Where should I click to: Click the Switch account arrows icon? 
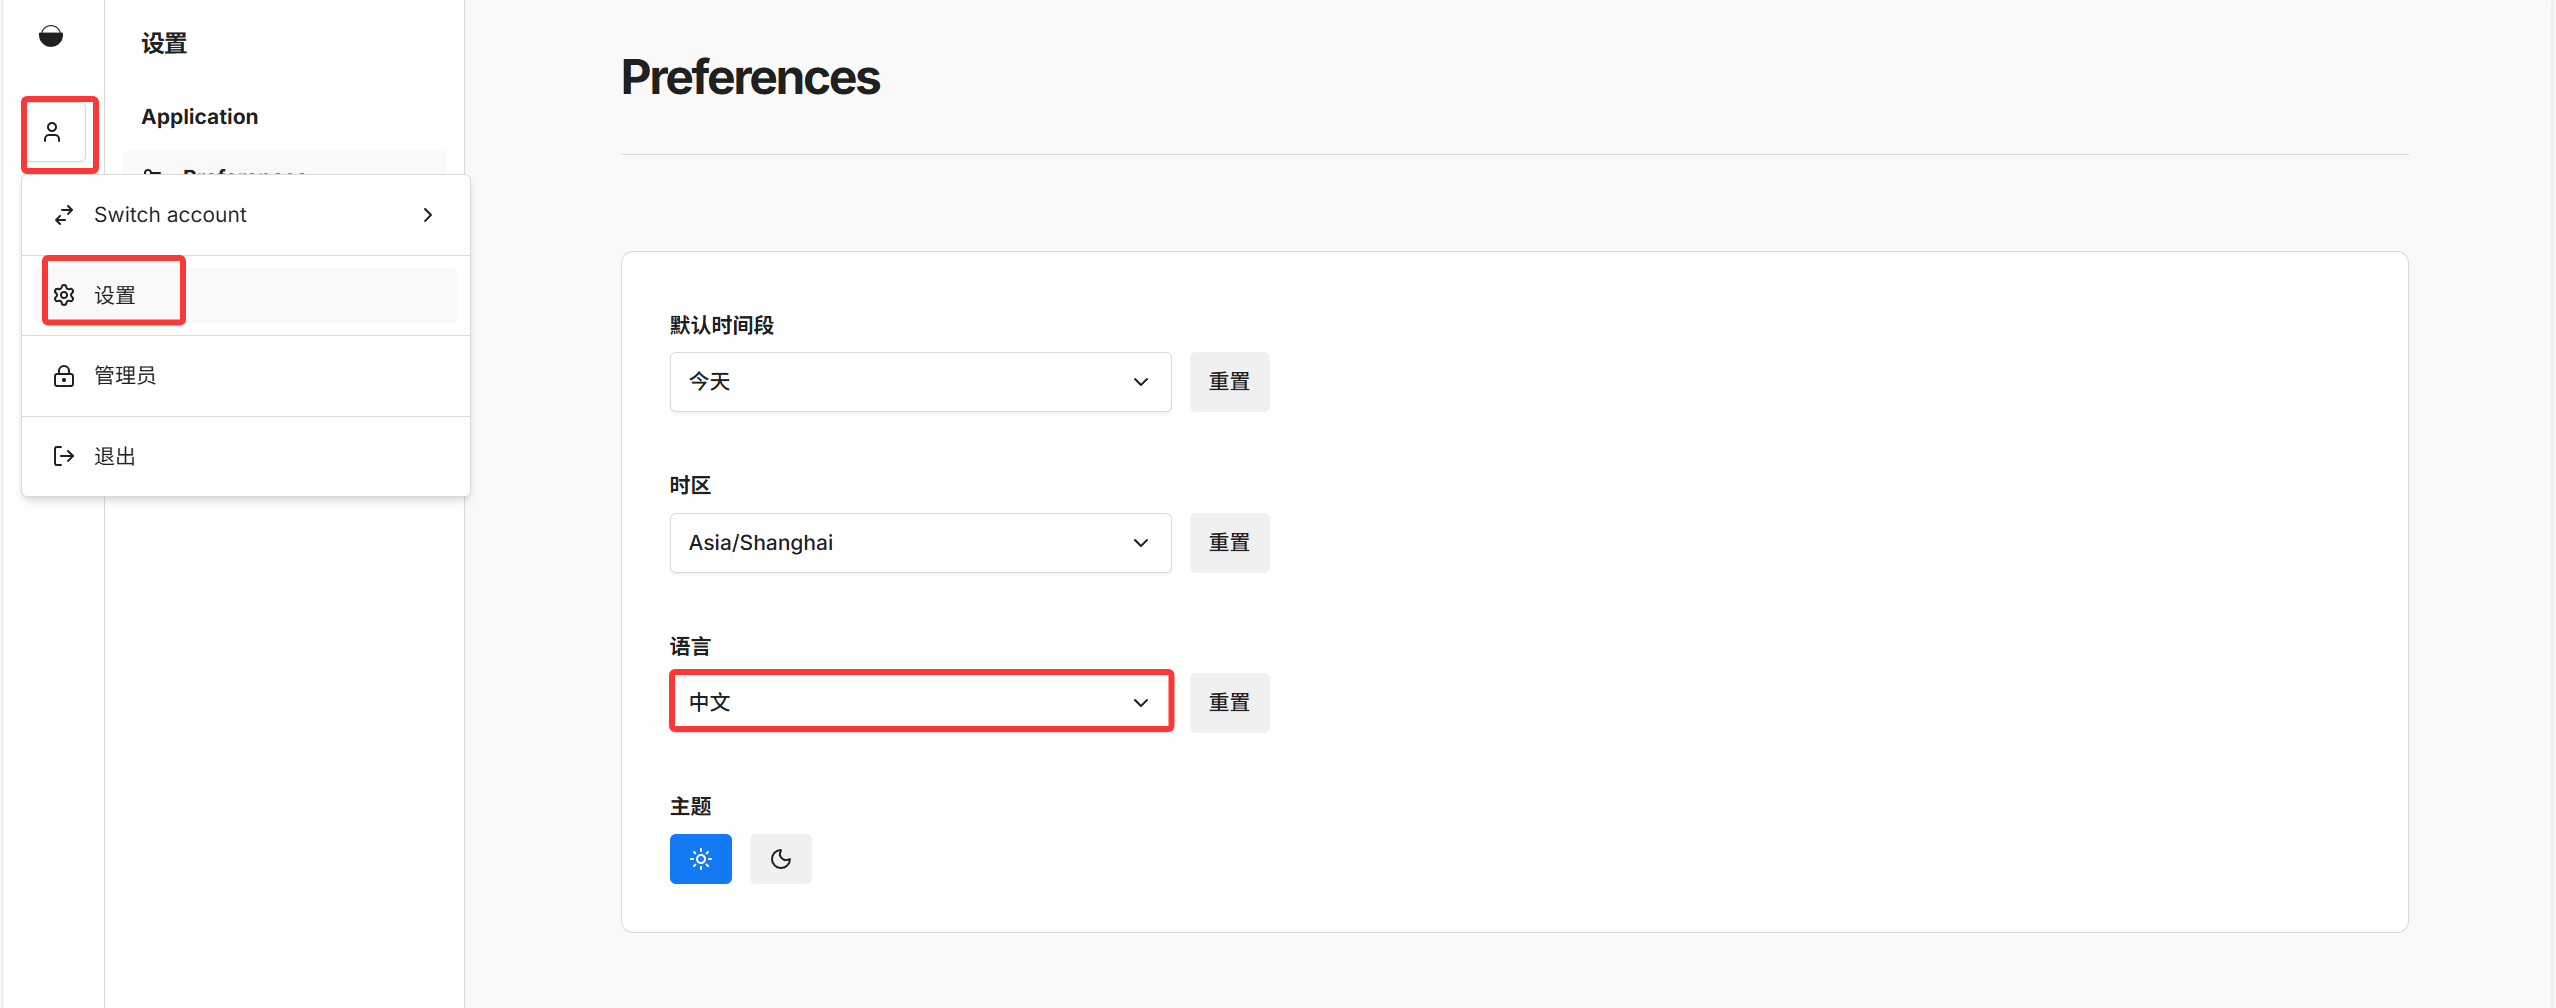(64, 215)
